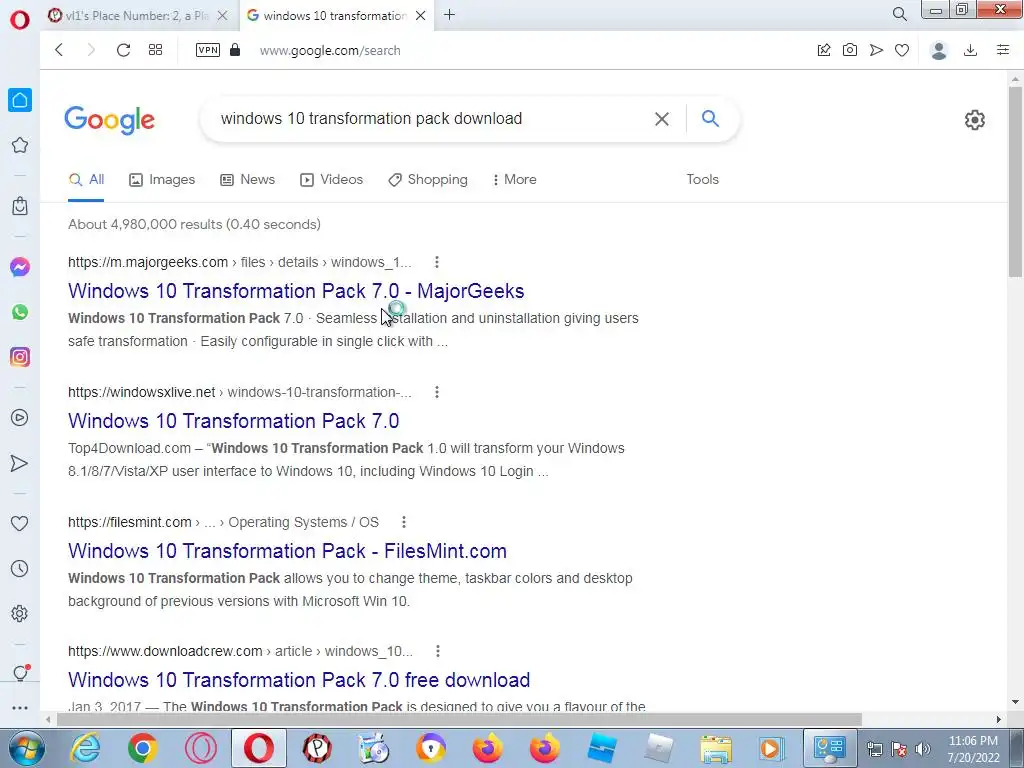This screenshot has height=768, width=1024.
Task: Click the address bar URL field
Action: point(330,50)
